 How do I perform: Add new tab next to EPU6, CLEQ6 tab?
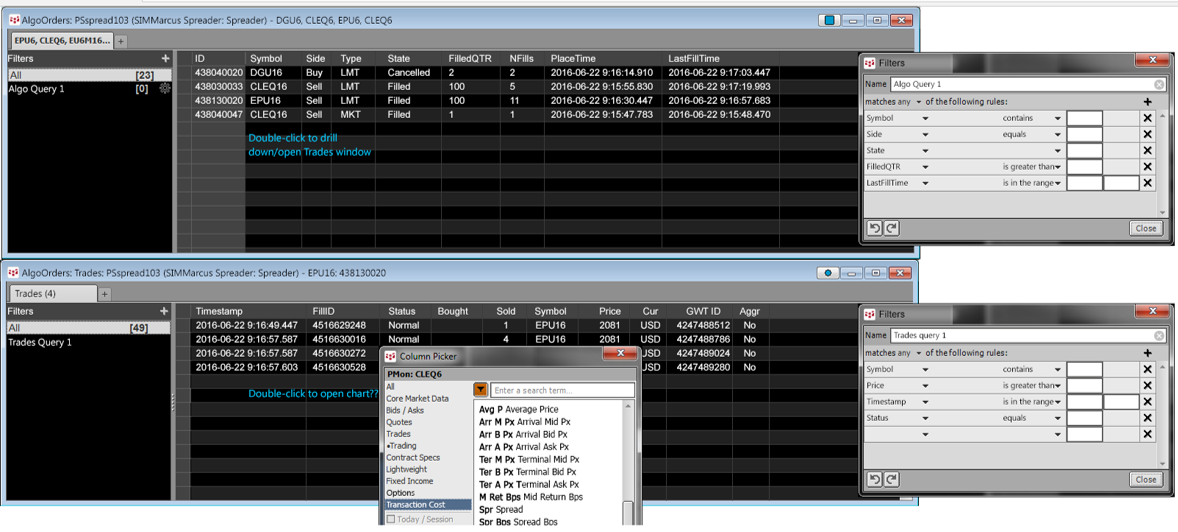click(122, 41)
